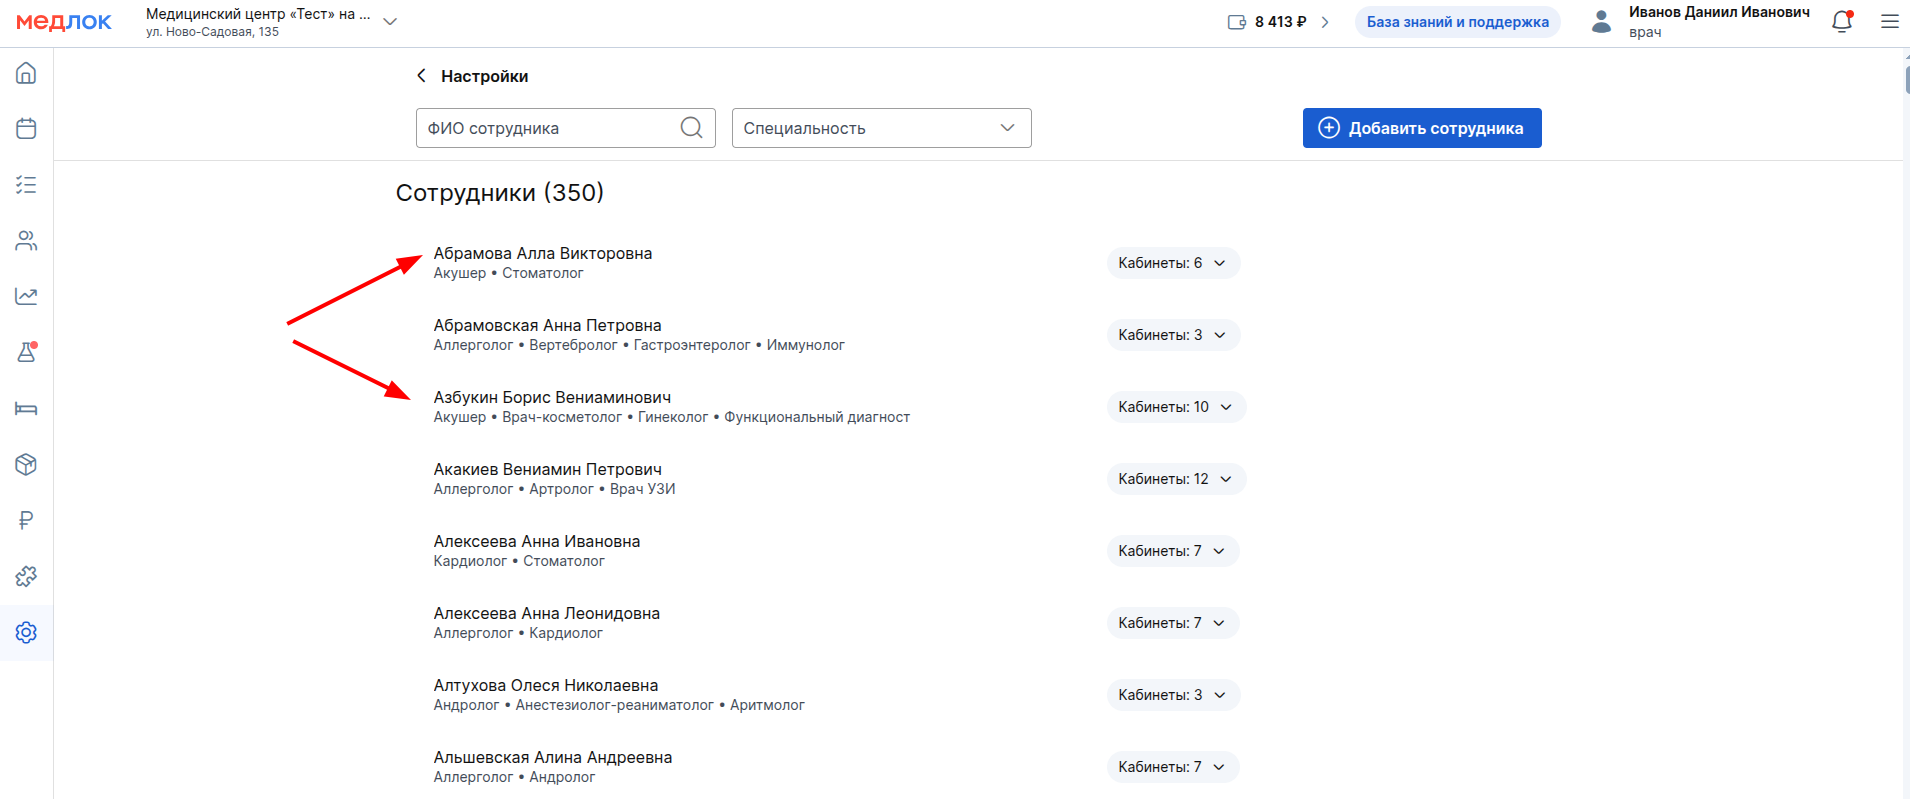The height and width of the screenshot is (799, 1910).
Task: Open the laboratory flask icon
Action: [x=26, y=352]
